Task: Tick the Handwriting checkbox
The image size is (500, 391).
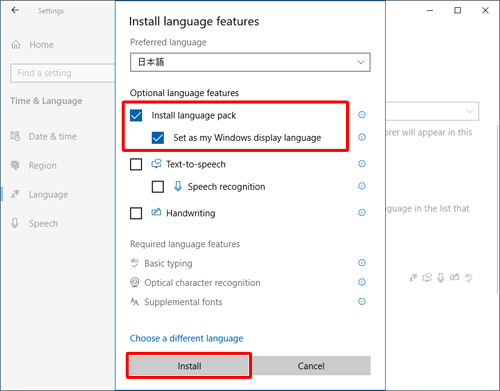Action: click(x=136, y=213)
